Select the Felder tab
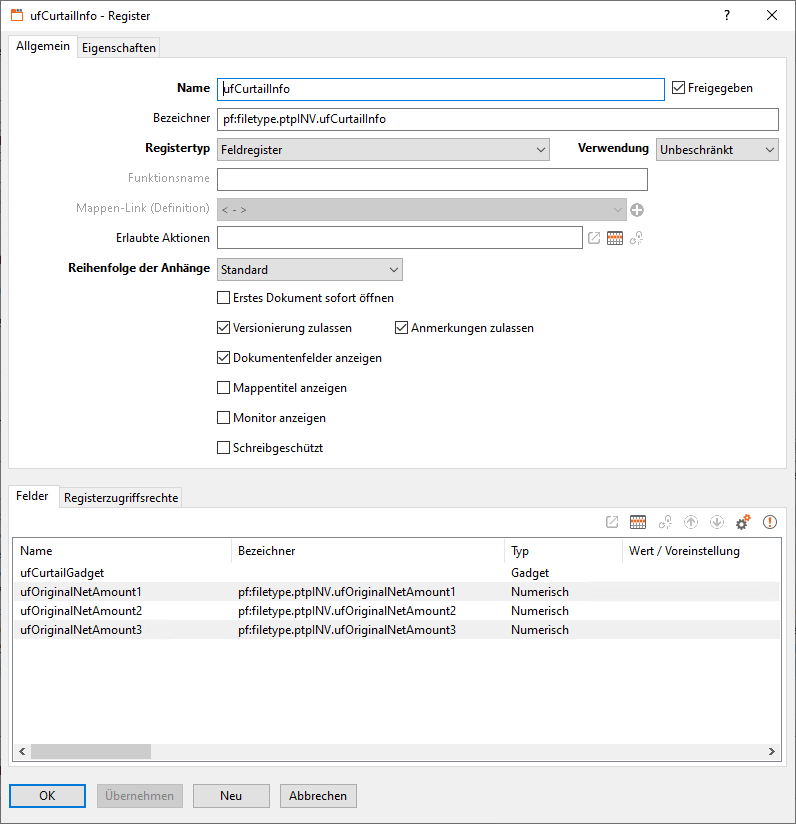This screenshot has height=824, width=796. coord(32,496)
